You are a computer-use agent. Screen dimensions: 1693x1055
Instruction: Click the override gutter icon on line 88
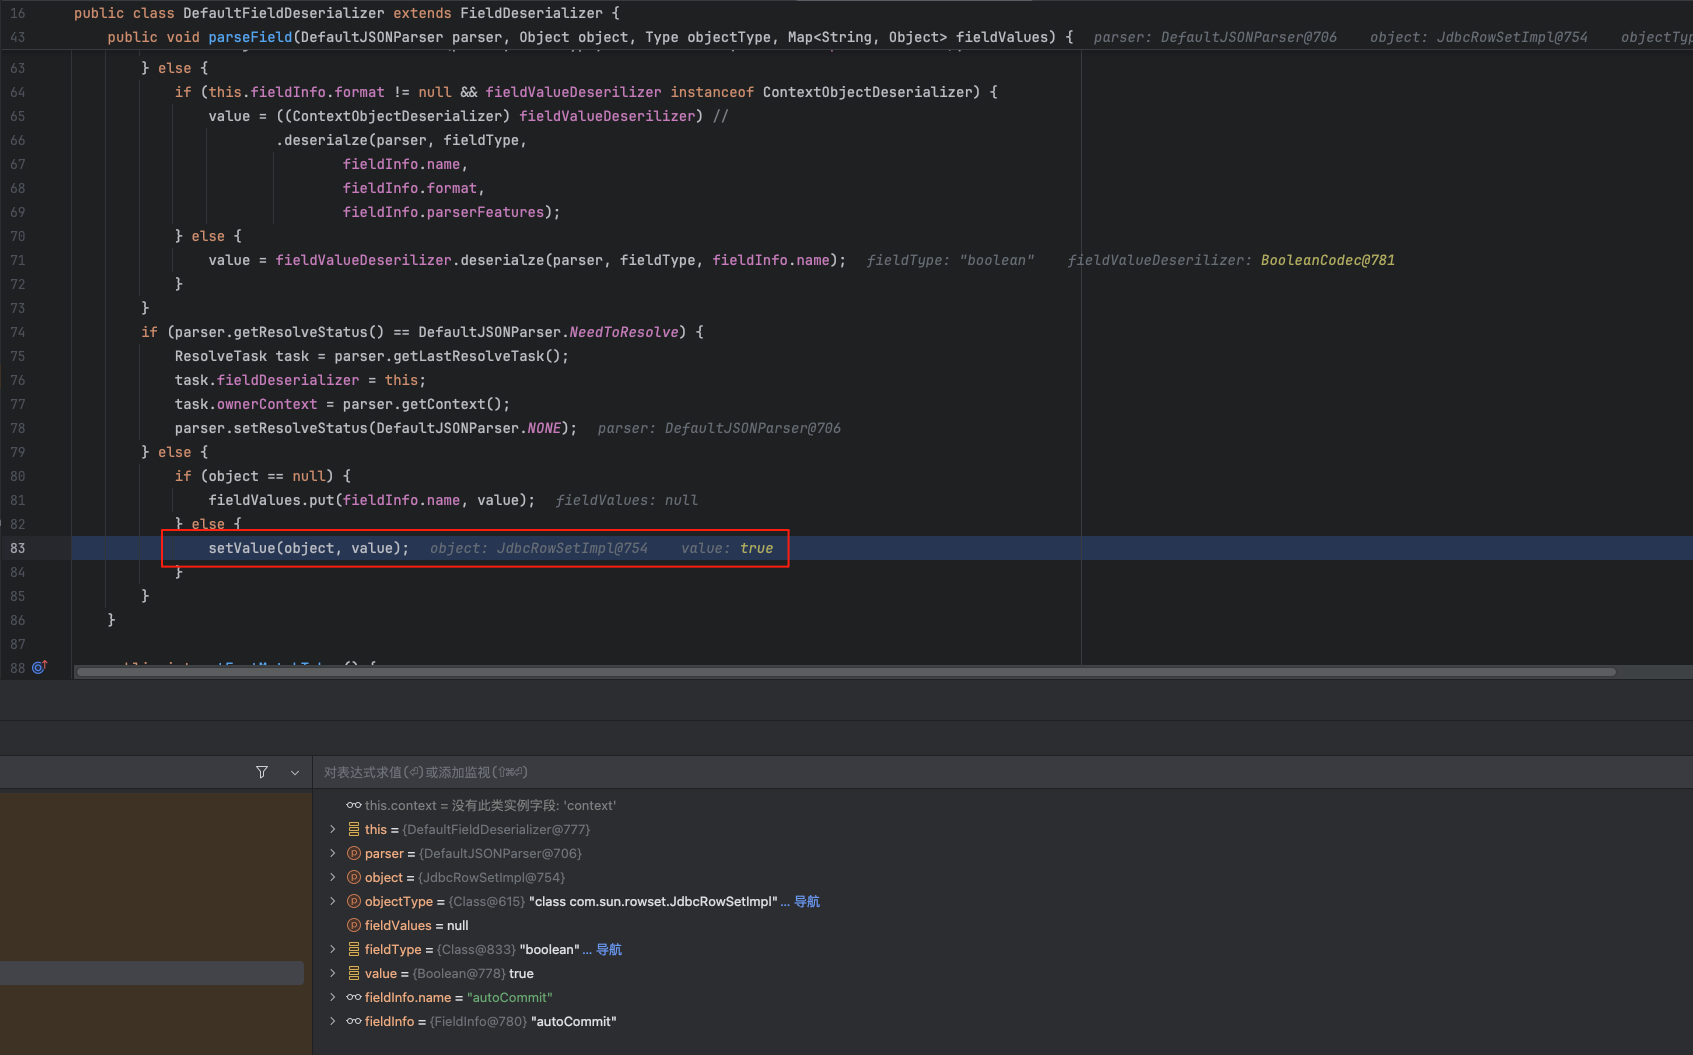pos(40,667)
